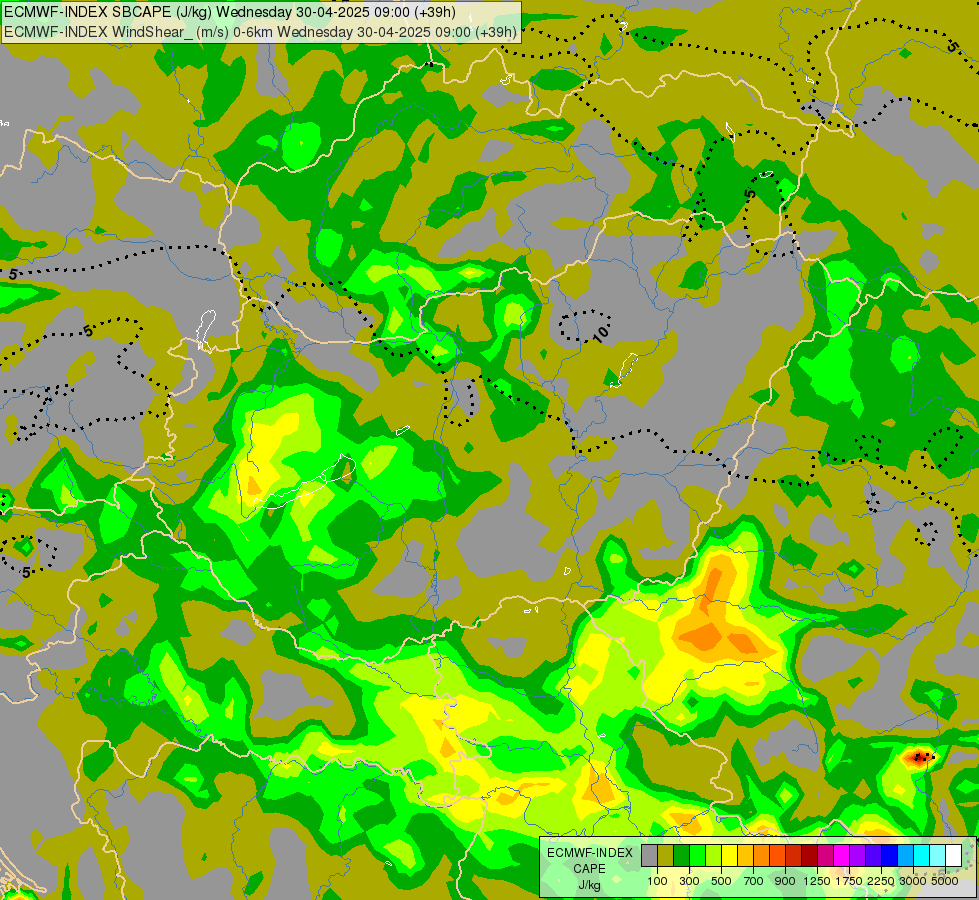
Task: Click the bright magenta legend swatch
Action: tap(842, 855)
